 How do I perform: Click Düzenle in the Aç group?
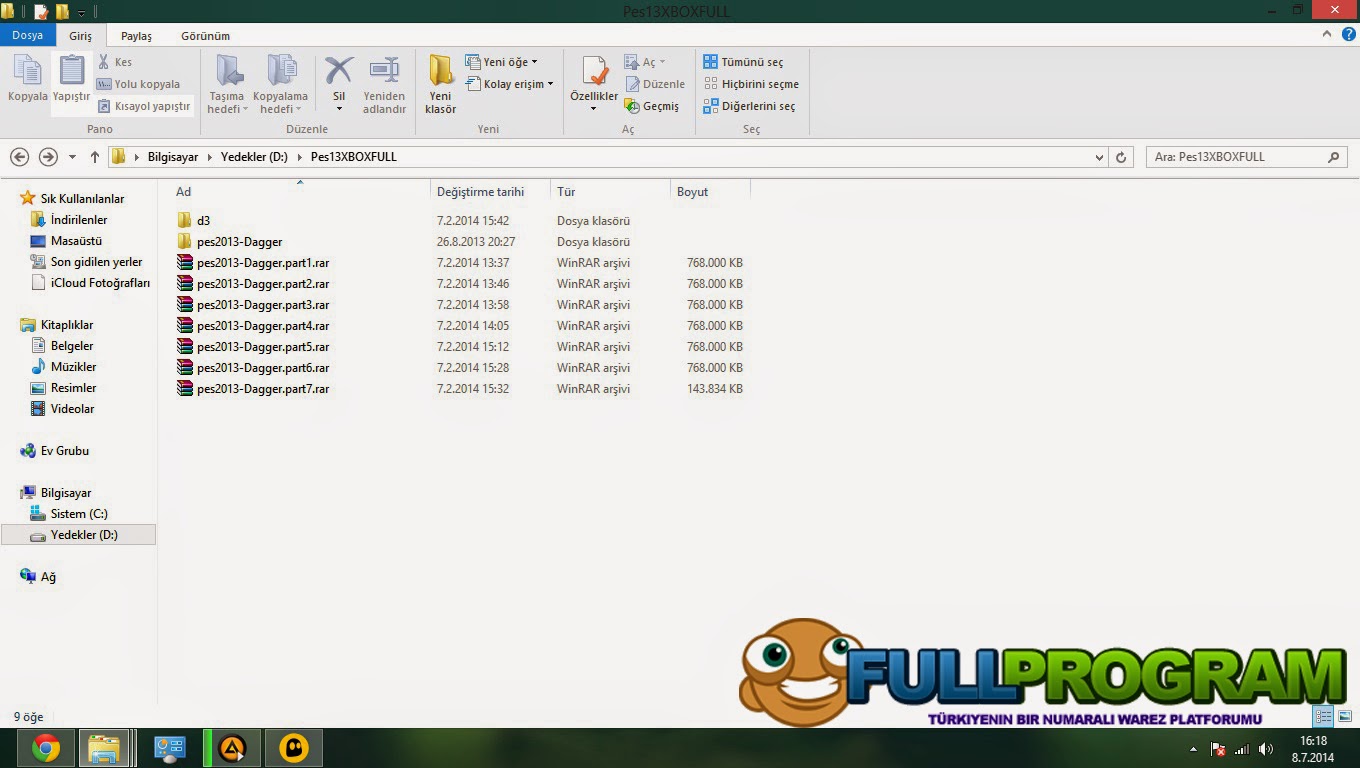[x=655, y=84]
